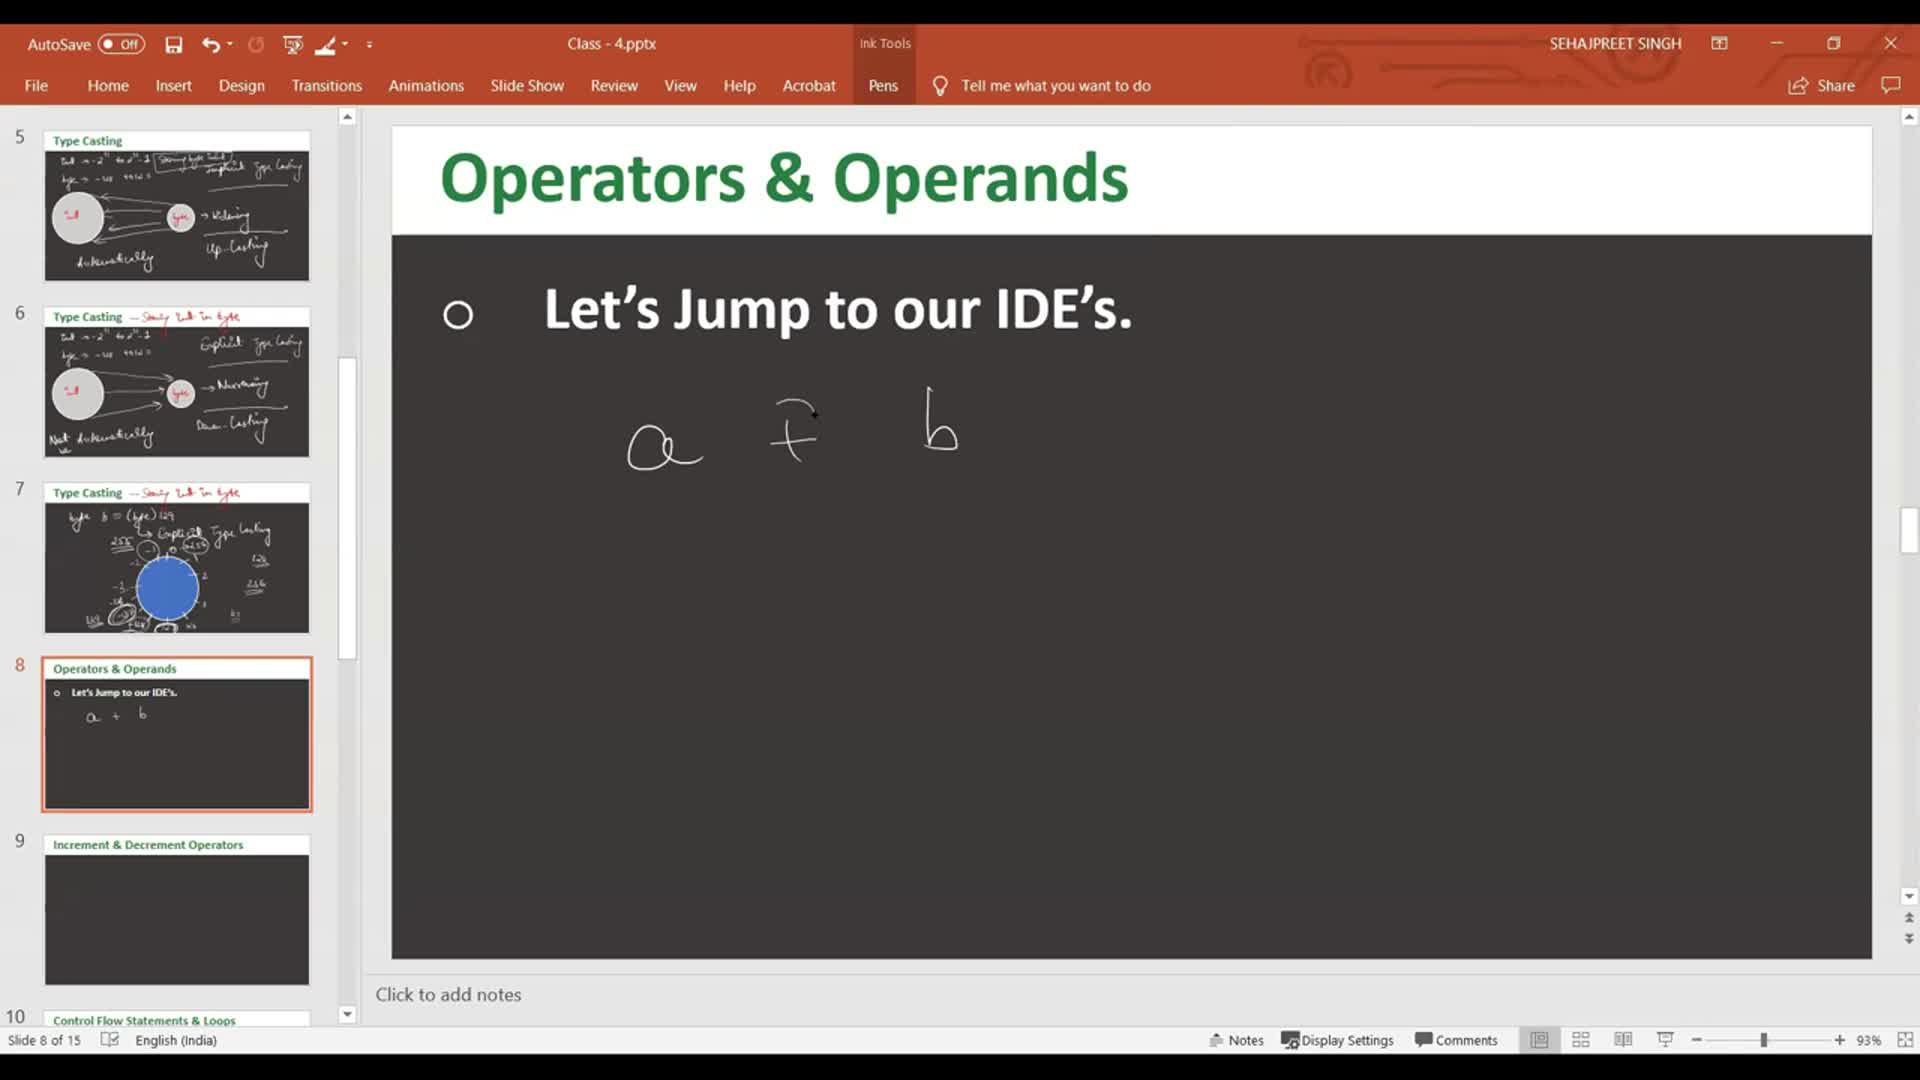1920x1080 pixels.
Task: Open Customize Quick Access Toolbar dropdown
Action: (x=369, y=44)
